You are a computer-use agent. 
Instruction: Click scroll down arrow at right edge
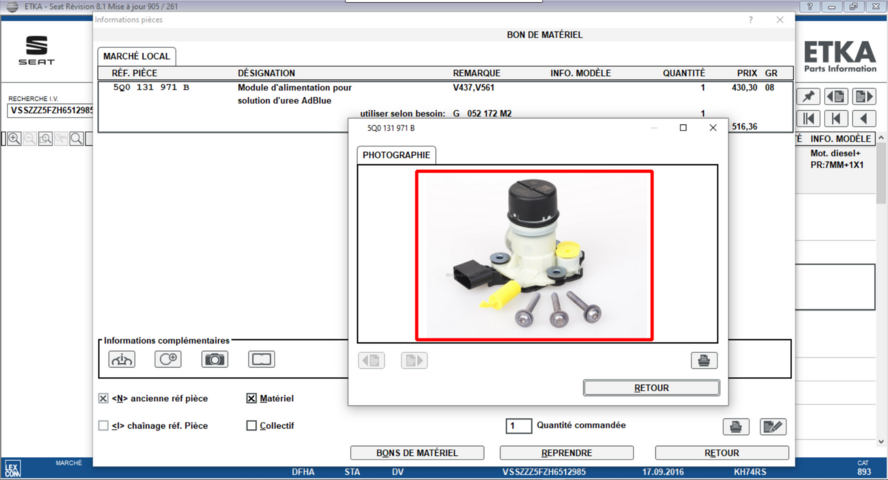pyautogui.click(x=881, y=442)
